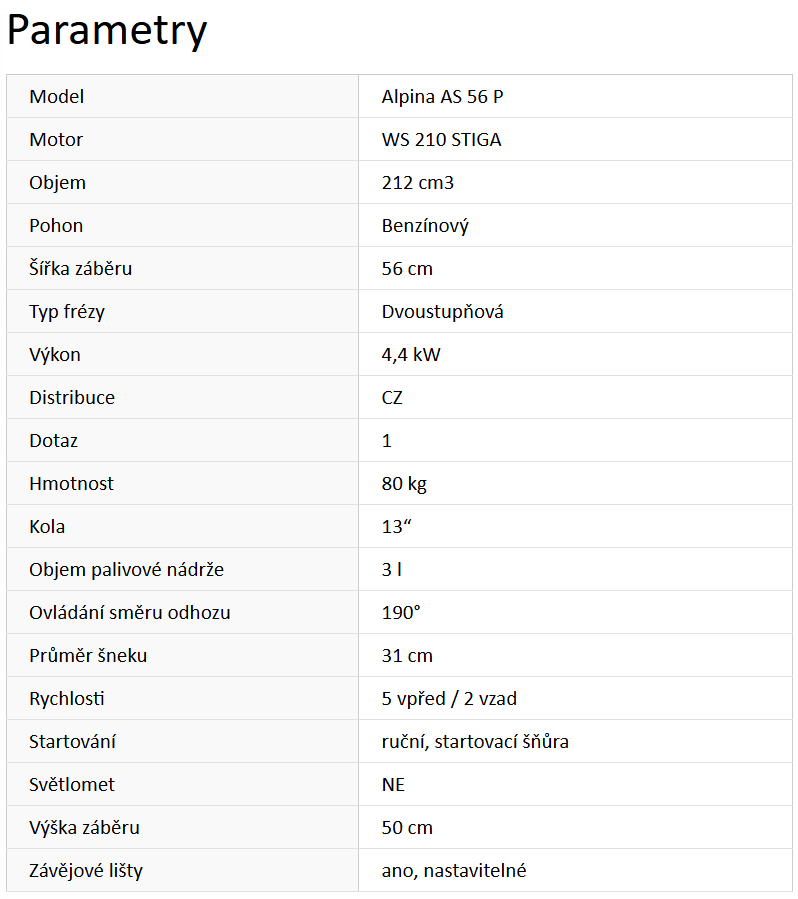Select the 212 cm3 Objem value
This screenshot has width=798, height=899.
(x=418, y=183)
